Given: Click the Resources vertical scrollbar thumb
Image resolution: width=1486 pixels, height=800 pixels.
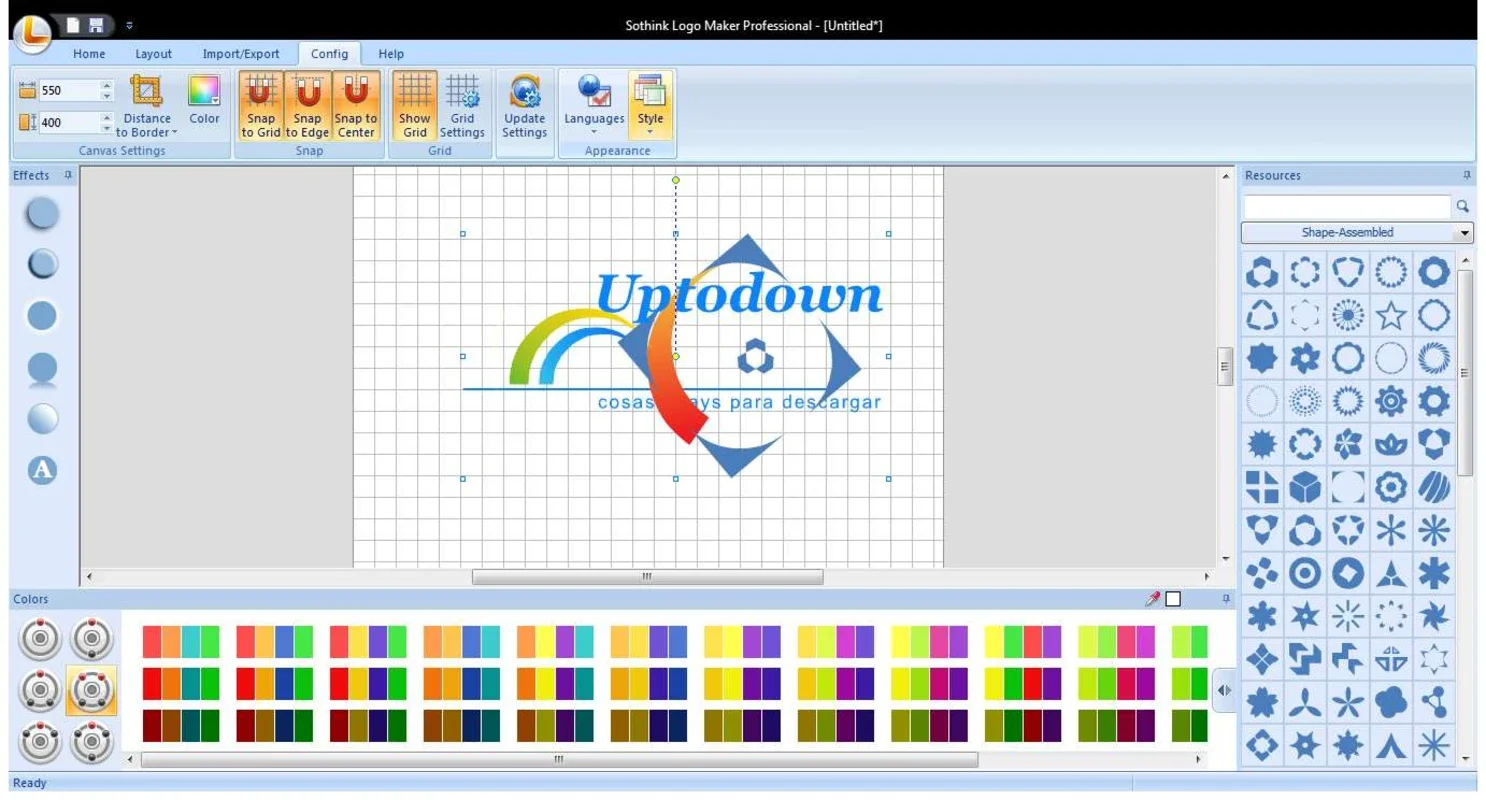Looking at the screenshot, I should coord(1466,372).
